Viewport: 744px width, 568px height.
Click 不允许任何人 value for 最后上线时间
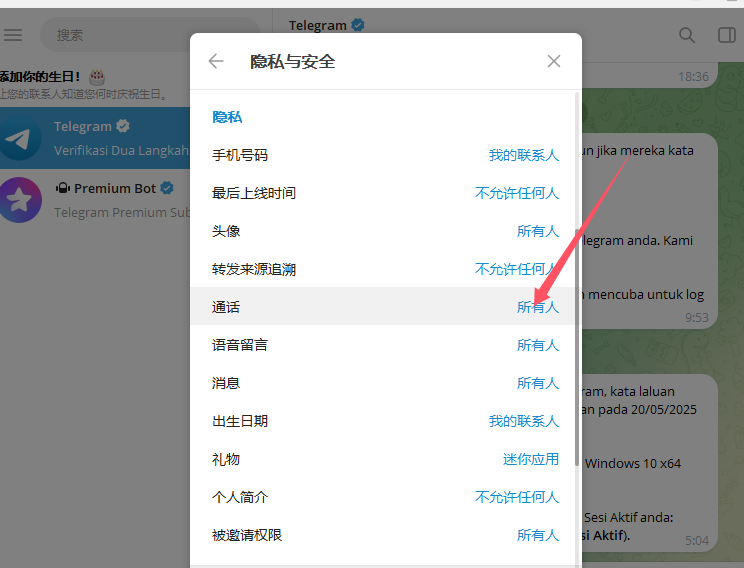(517, 193)
